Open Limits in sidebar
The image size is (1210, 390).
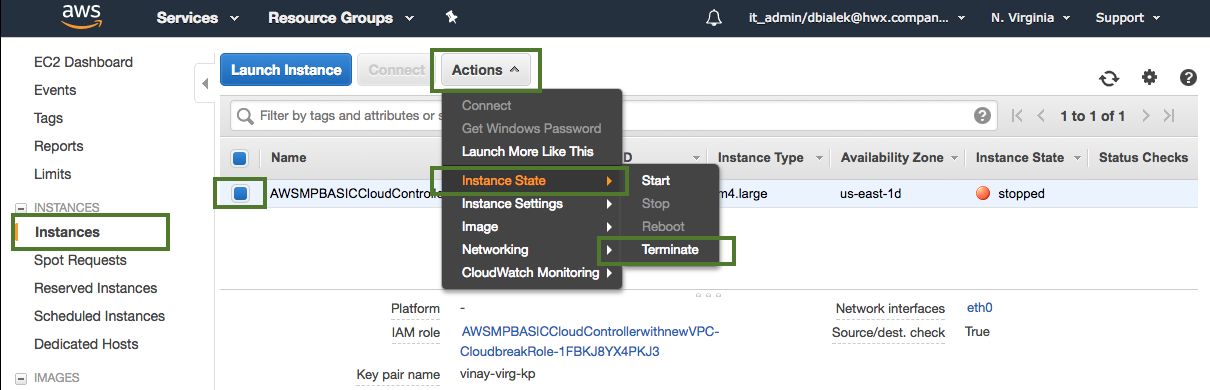(x=52, y=174)
